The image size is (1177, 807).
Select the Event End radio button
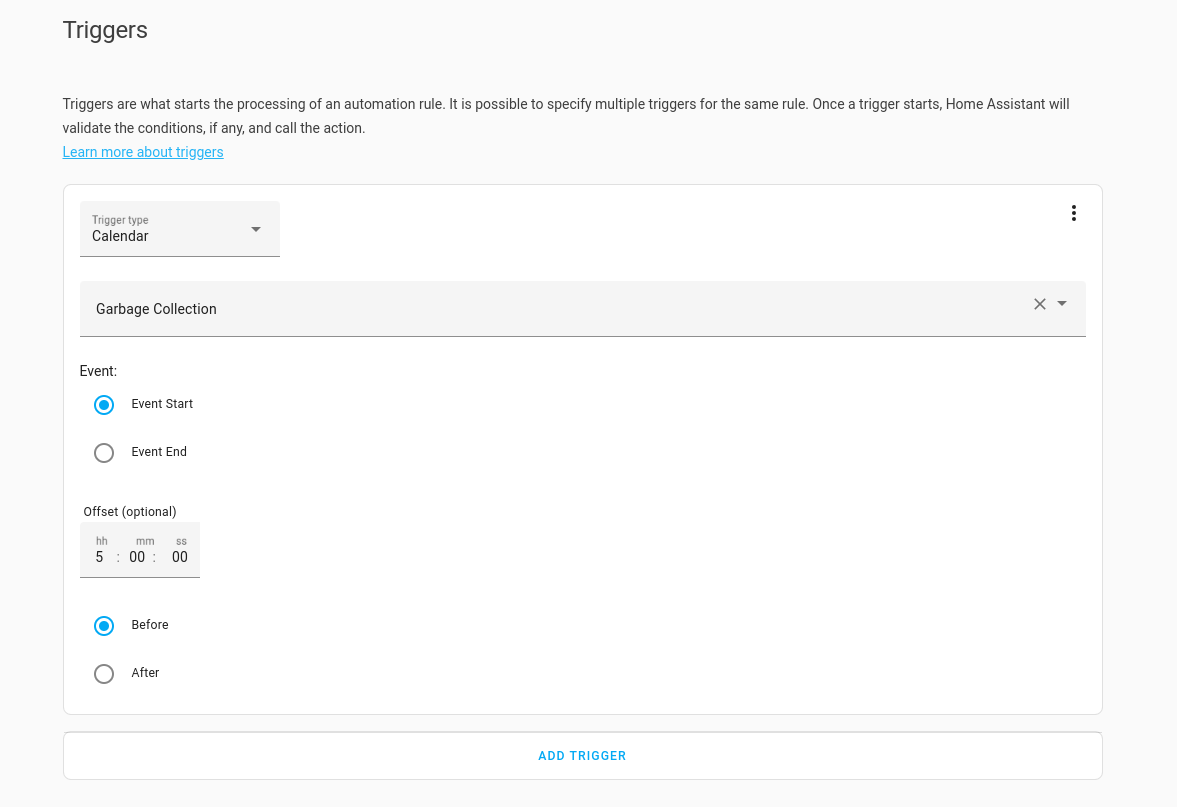click(x=104, y=452)
